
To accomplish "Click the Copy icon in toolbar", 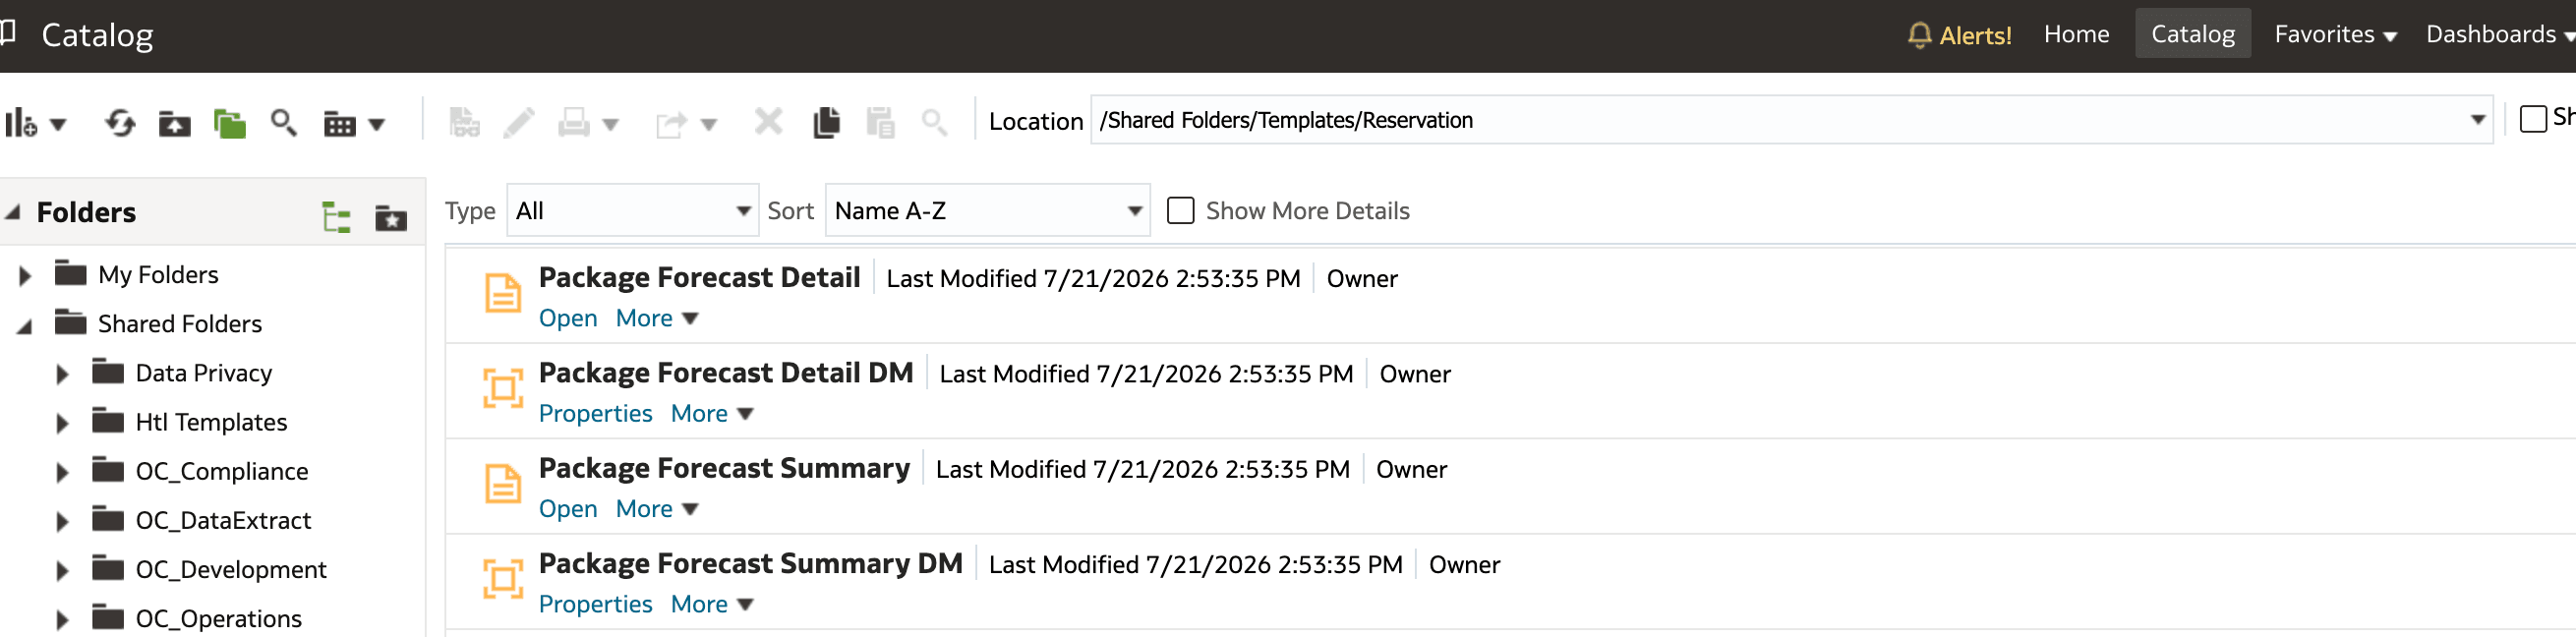I will tap(826, 123).
